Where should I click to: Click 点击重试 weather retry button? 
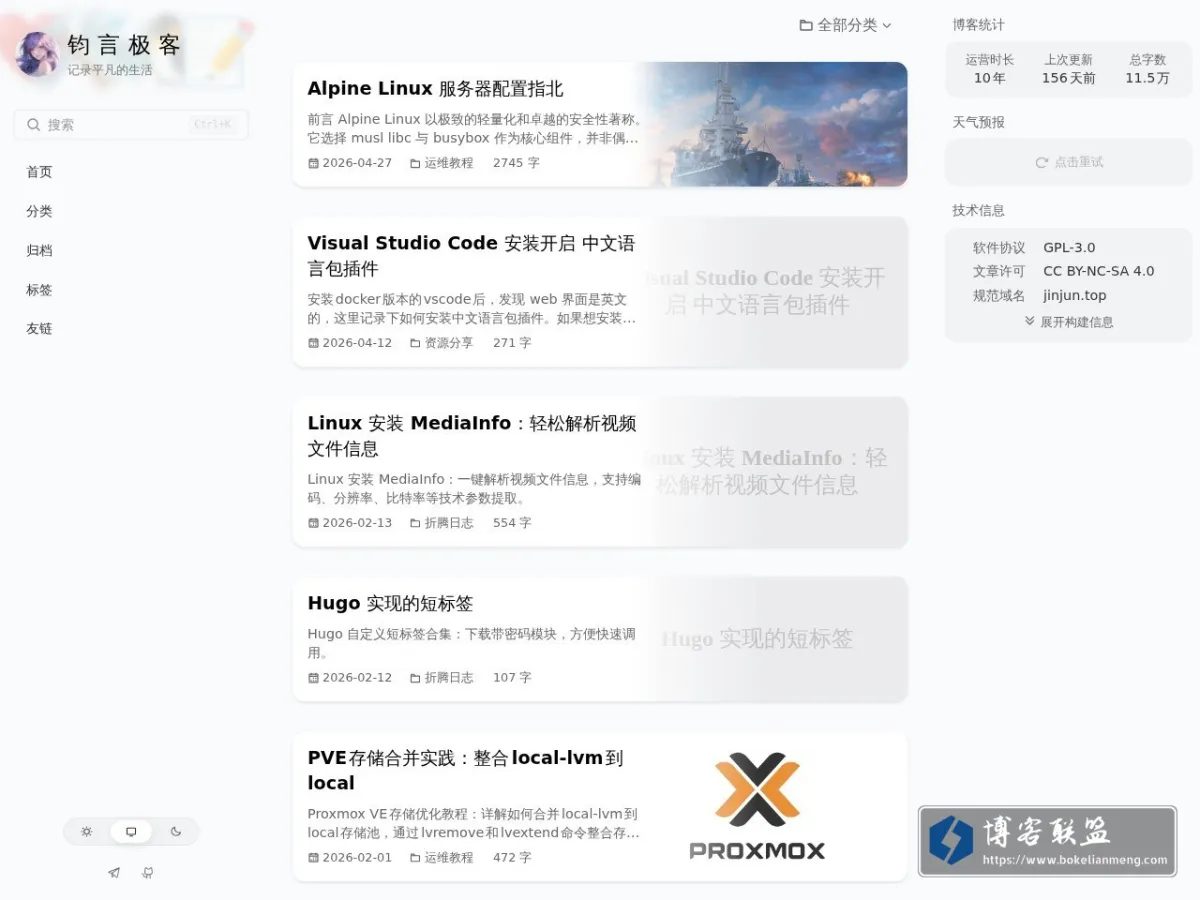[1069, 162]
